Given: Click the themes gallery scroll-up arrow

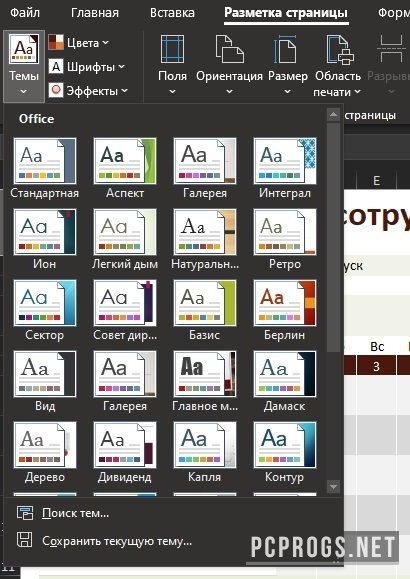Looking at the screenshot, I should [333, 115].
